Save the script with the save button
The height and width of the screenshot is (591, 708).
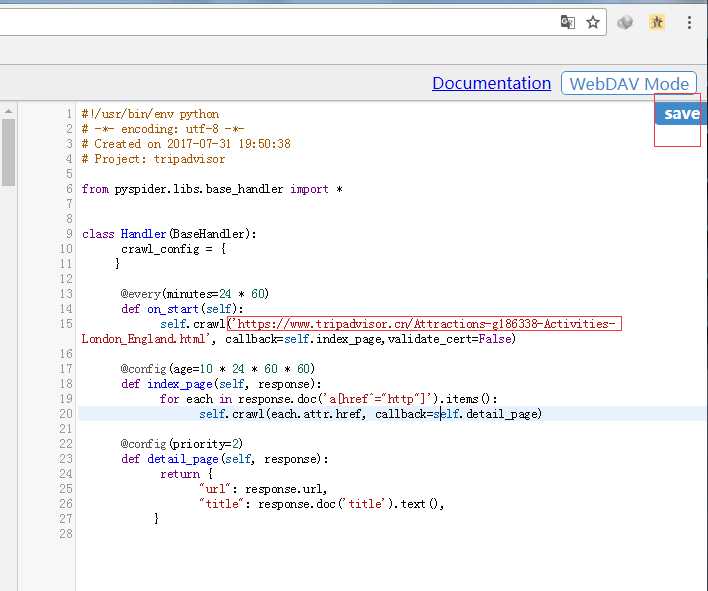[x=681, y=114]
